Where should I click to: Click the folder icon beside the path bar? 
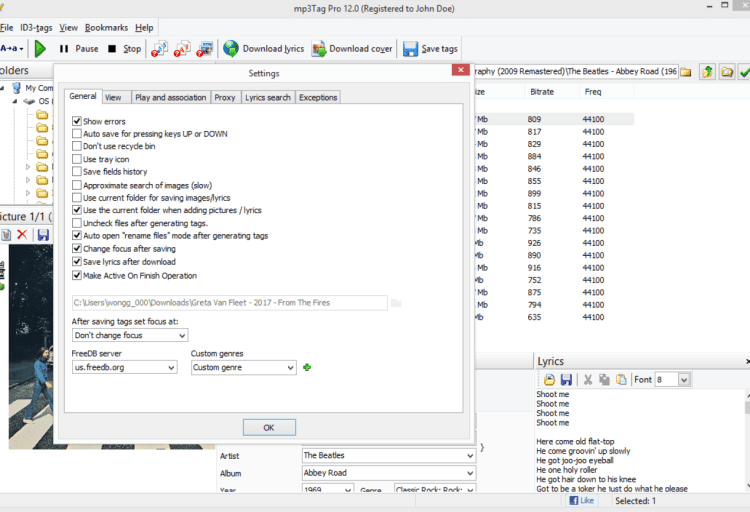pos(686,72)
